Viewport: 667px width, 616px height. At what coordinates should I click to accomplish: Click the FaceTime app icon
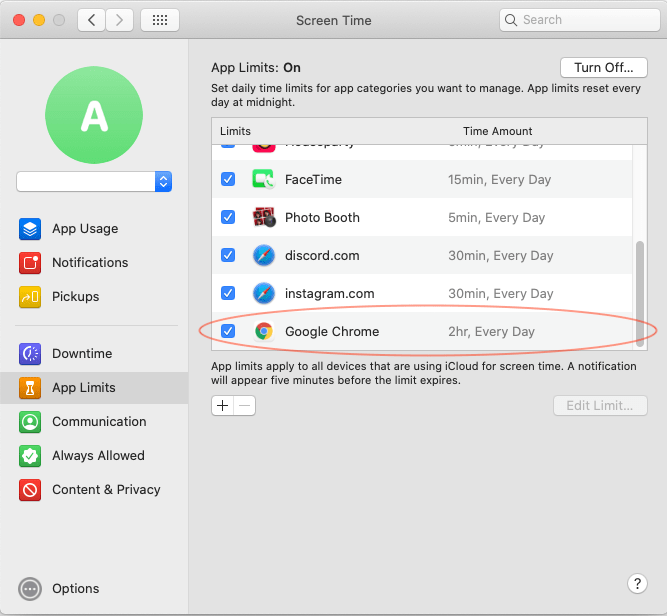click(264, 179)
